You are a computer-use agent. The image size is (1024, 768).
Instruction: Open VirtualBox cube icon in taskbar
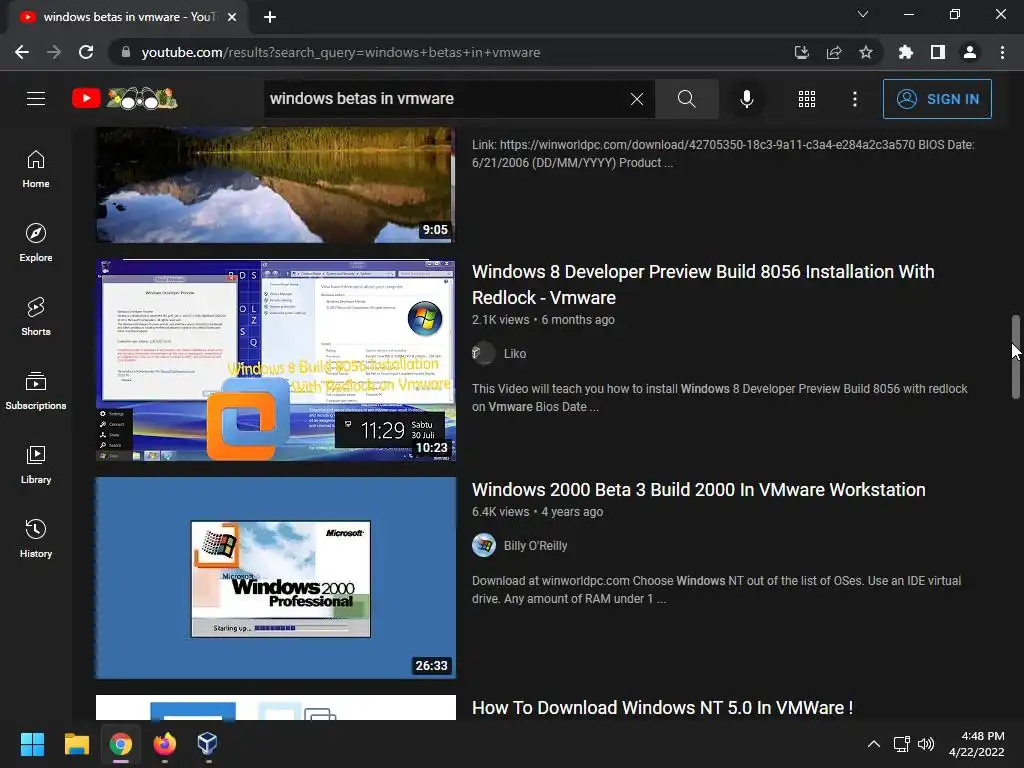pyautogui.click(x=208, y=744)
